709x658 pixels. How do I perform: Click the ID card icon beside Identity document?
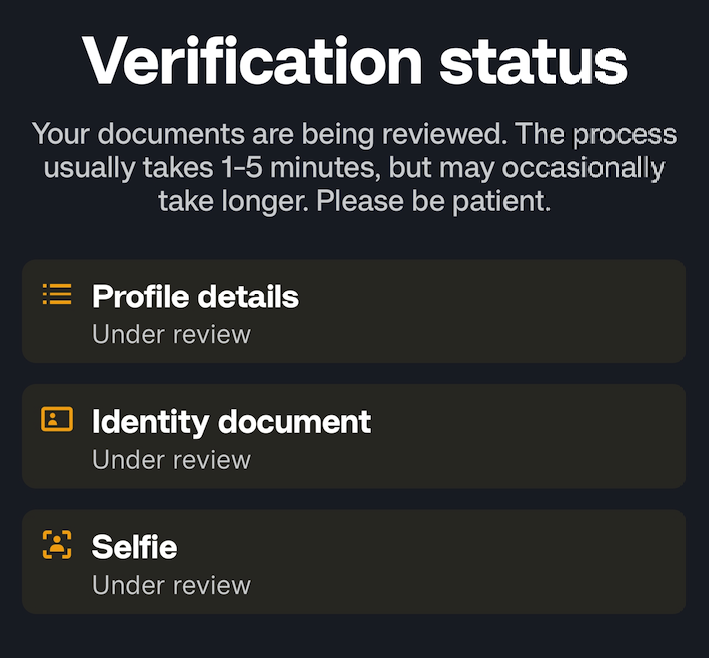57,419
